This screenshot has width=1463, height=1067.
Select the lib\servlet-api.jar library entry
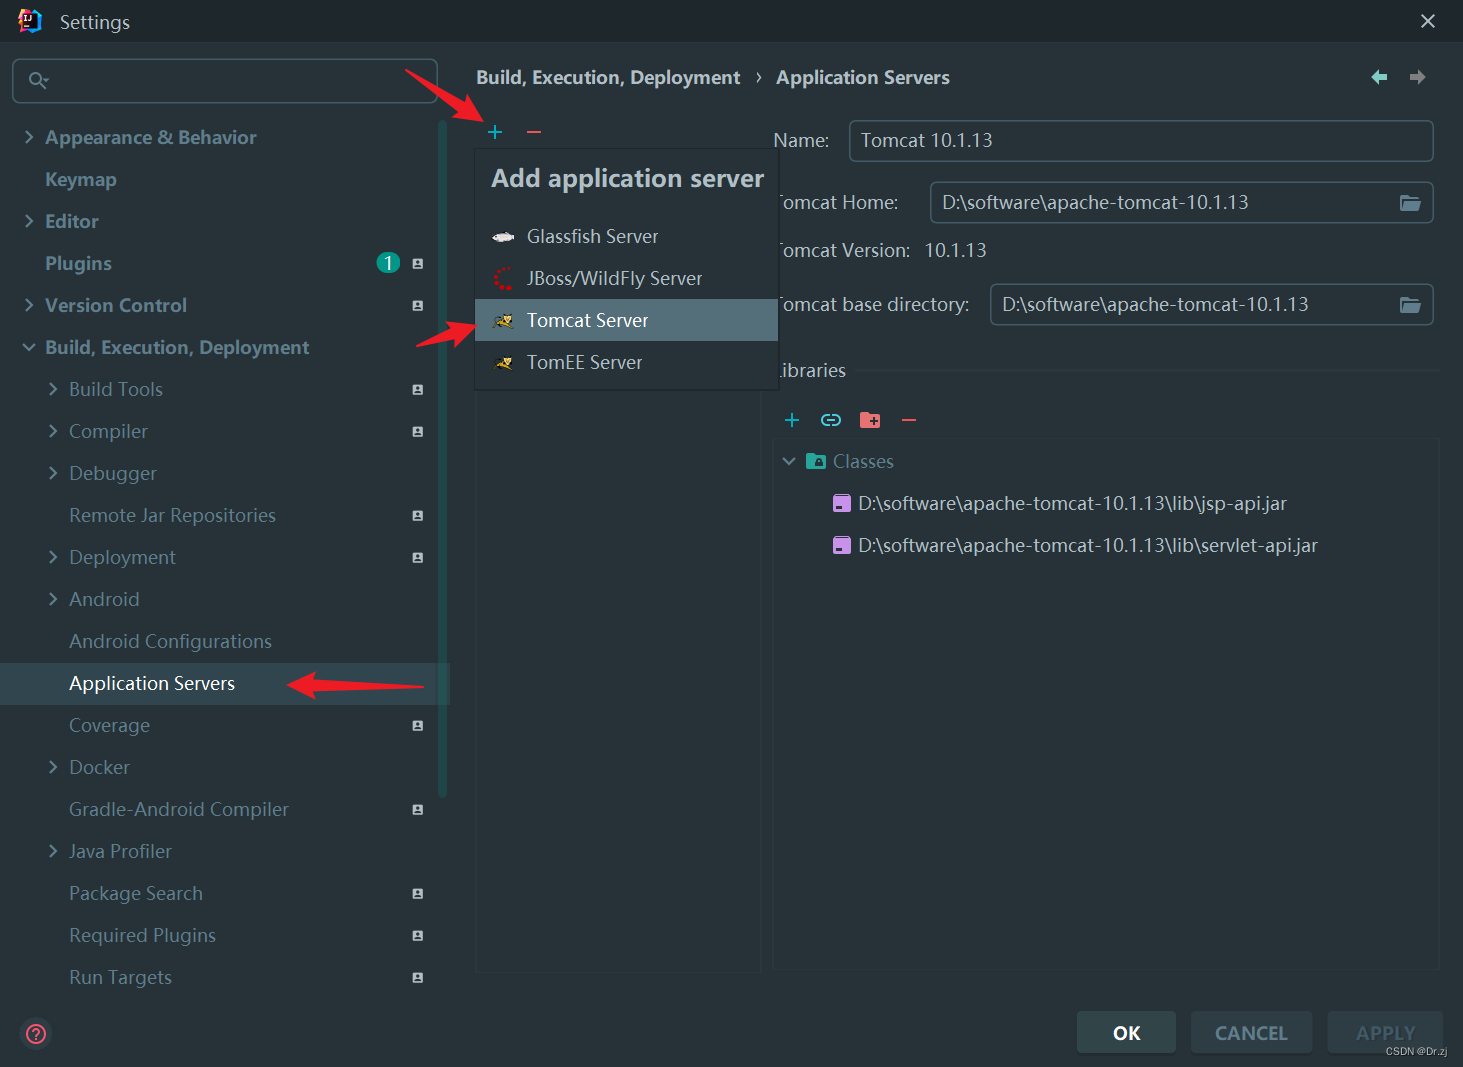click(x=1088, y=545)
